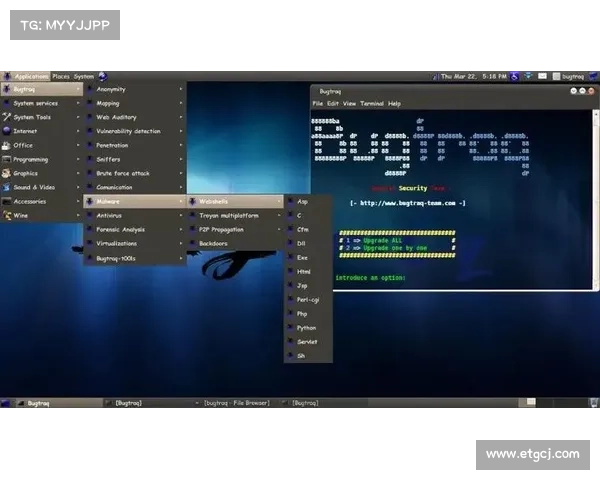Expand the Web Auditory submenu arrow

181,117
